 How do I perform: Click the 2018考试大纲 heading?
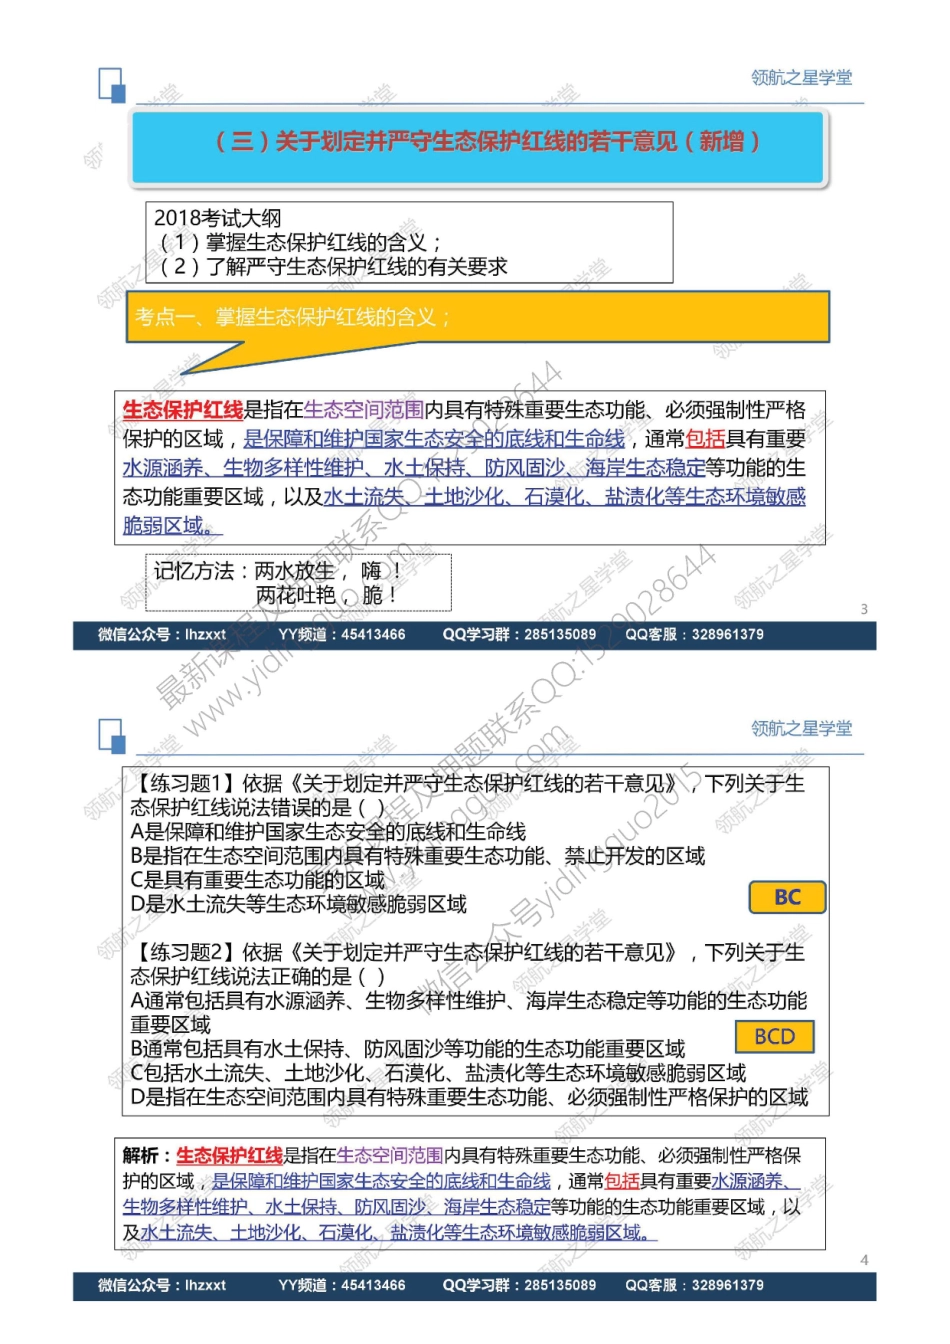[x=218, y=218]
